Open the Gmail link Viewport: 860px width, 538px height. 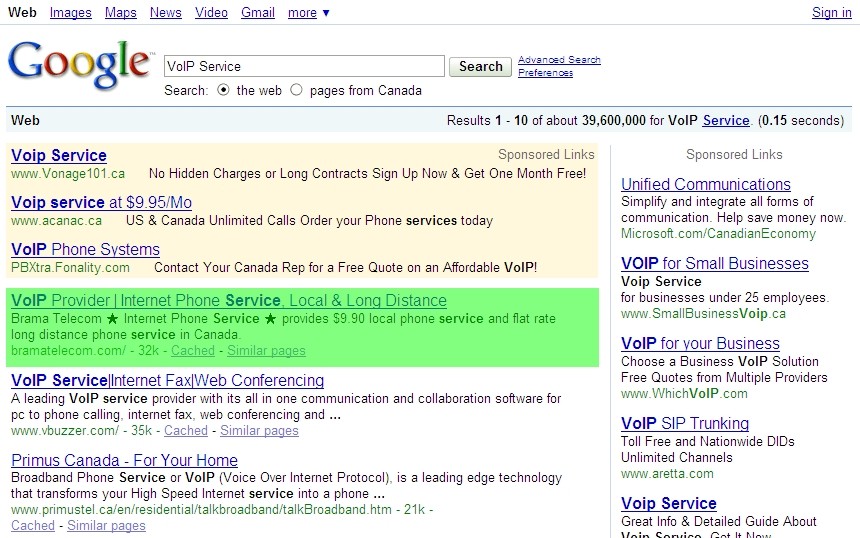click(258, 13)
